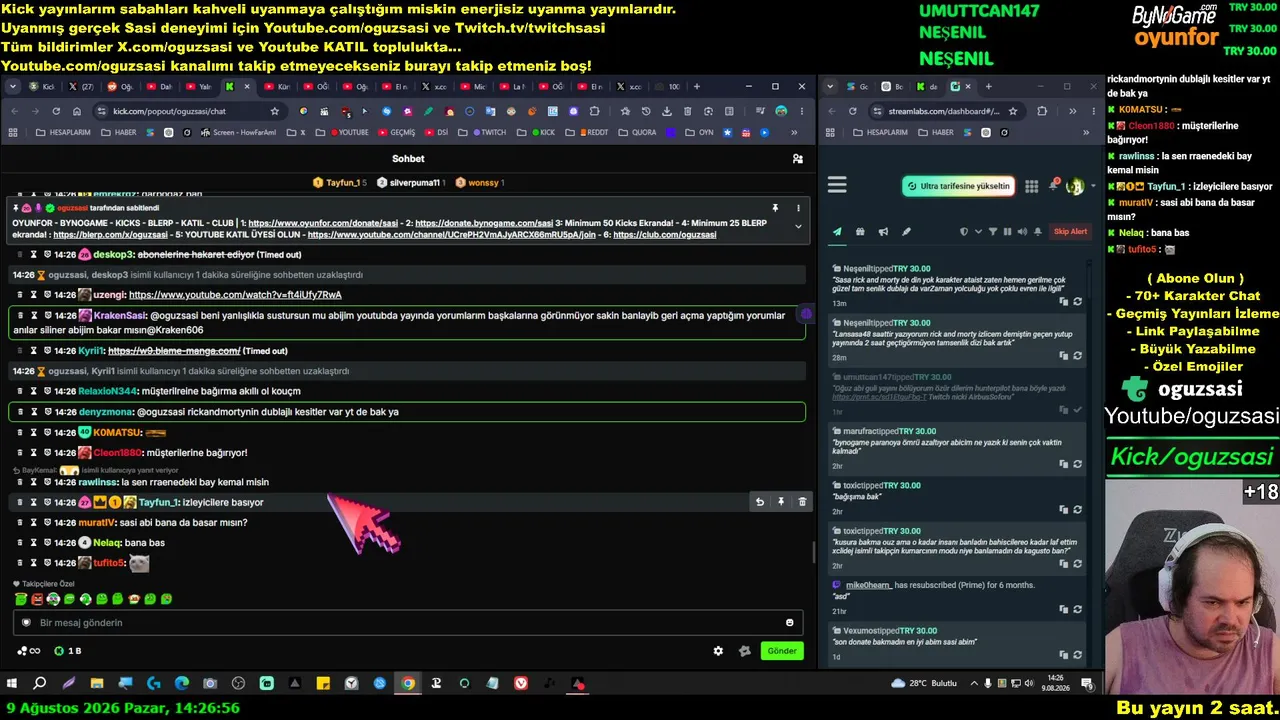Open the Windows taskbar search icon
1280x720 pixels.
tap(40, 684)
